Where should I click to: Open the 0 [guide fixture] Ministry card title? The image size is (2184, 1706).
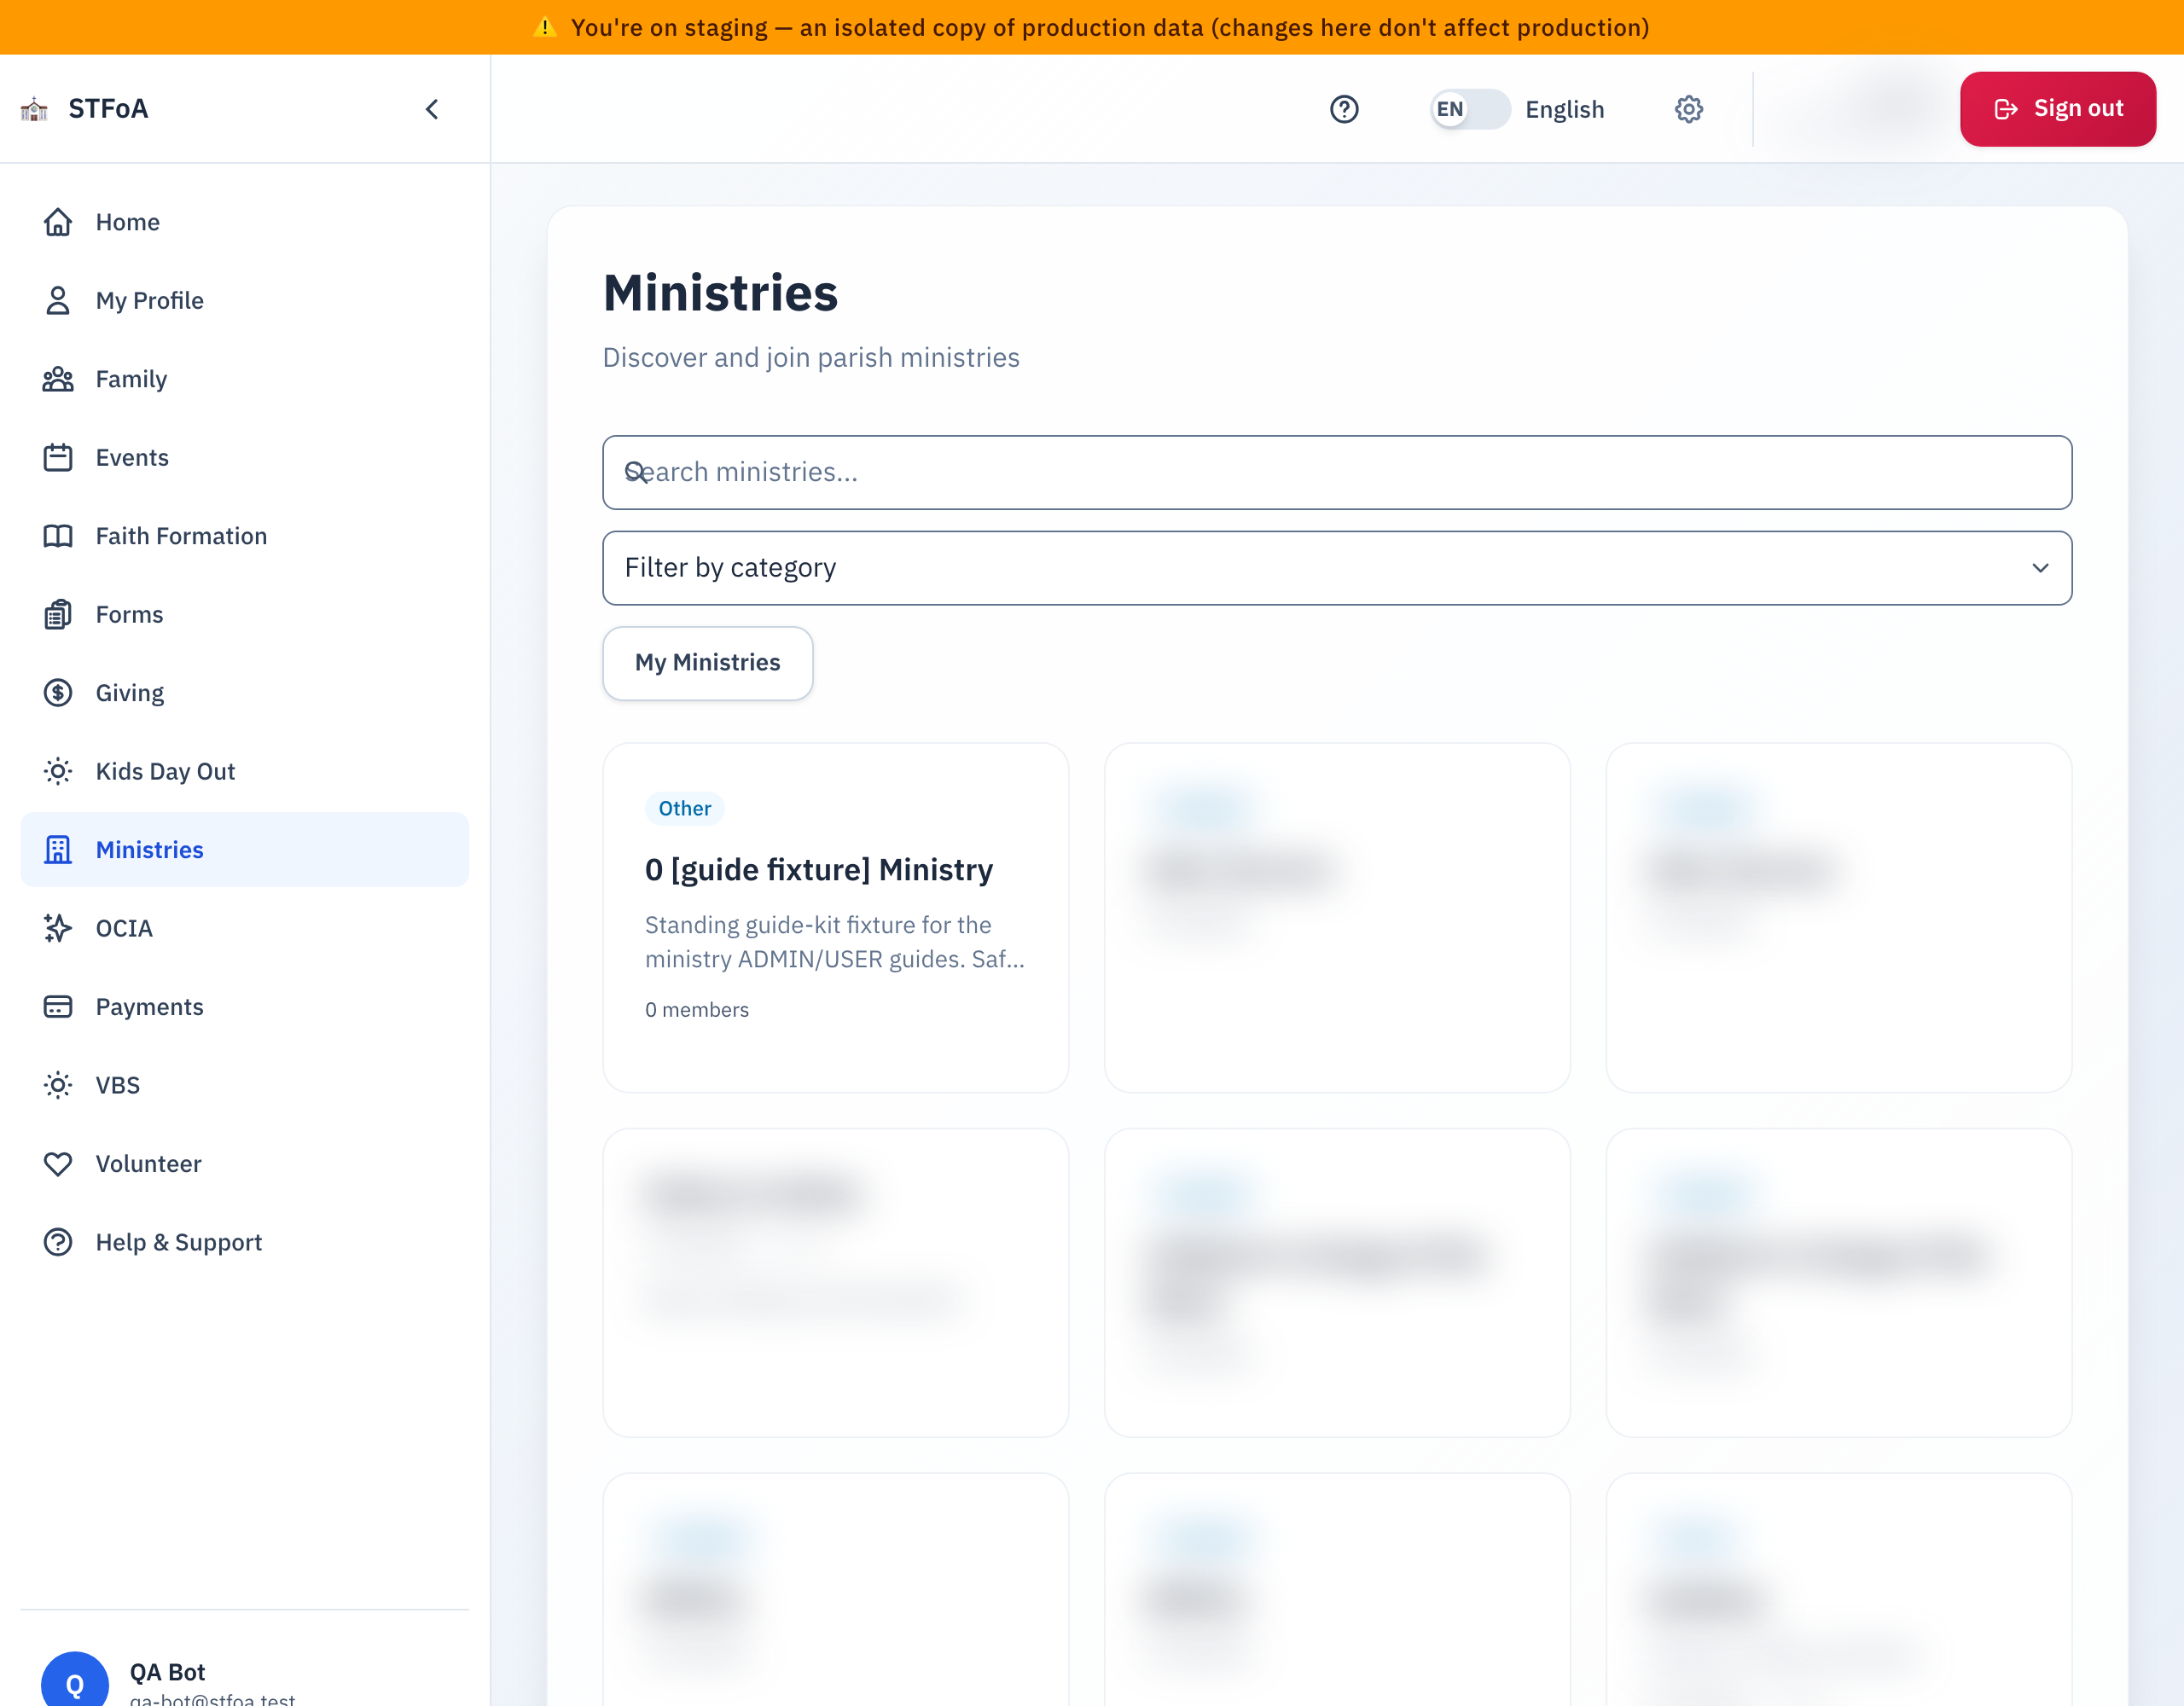pos(819,869)
